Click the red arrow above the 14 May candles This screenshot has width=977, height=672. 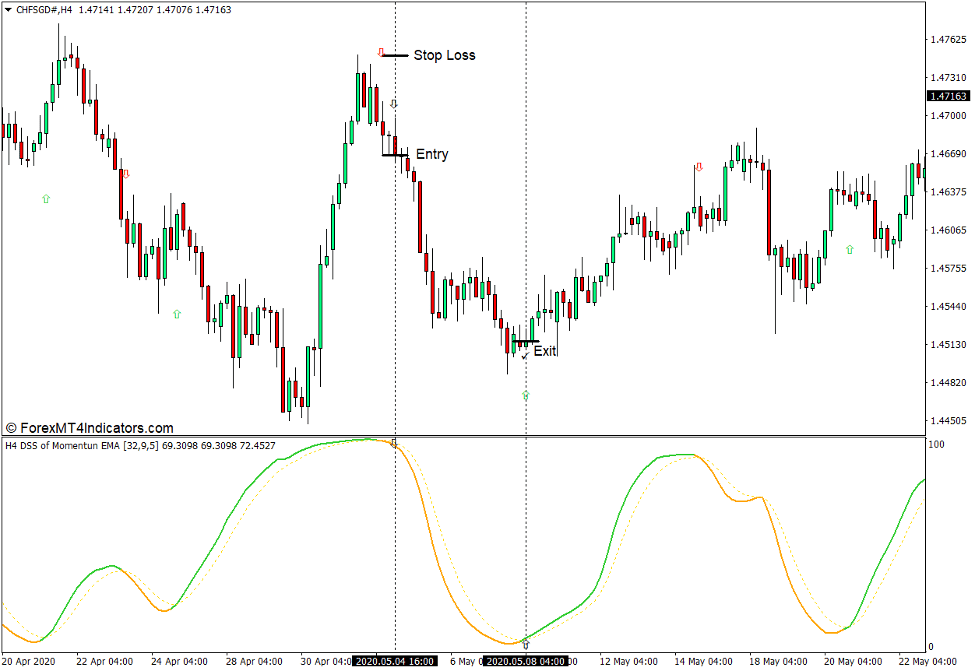coord(697,167)
